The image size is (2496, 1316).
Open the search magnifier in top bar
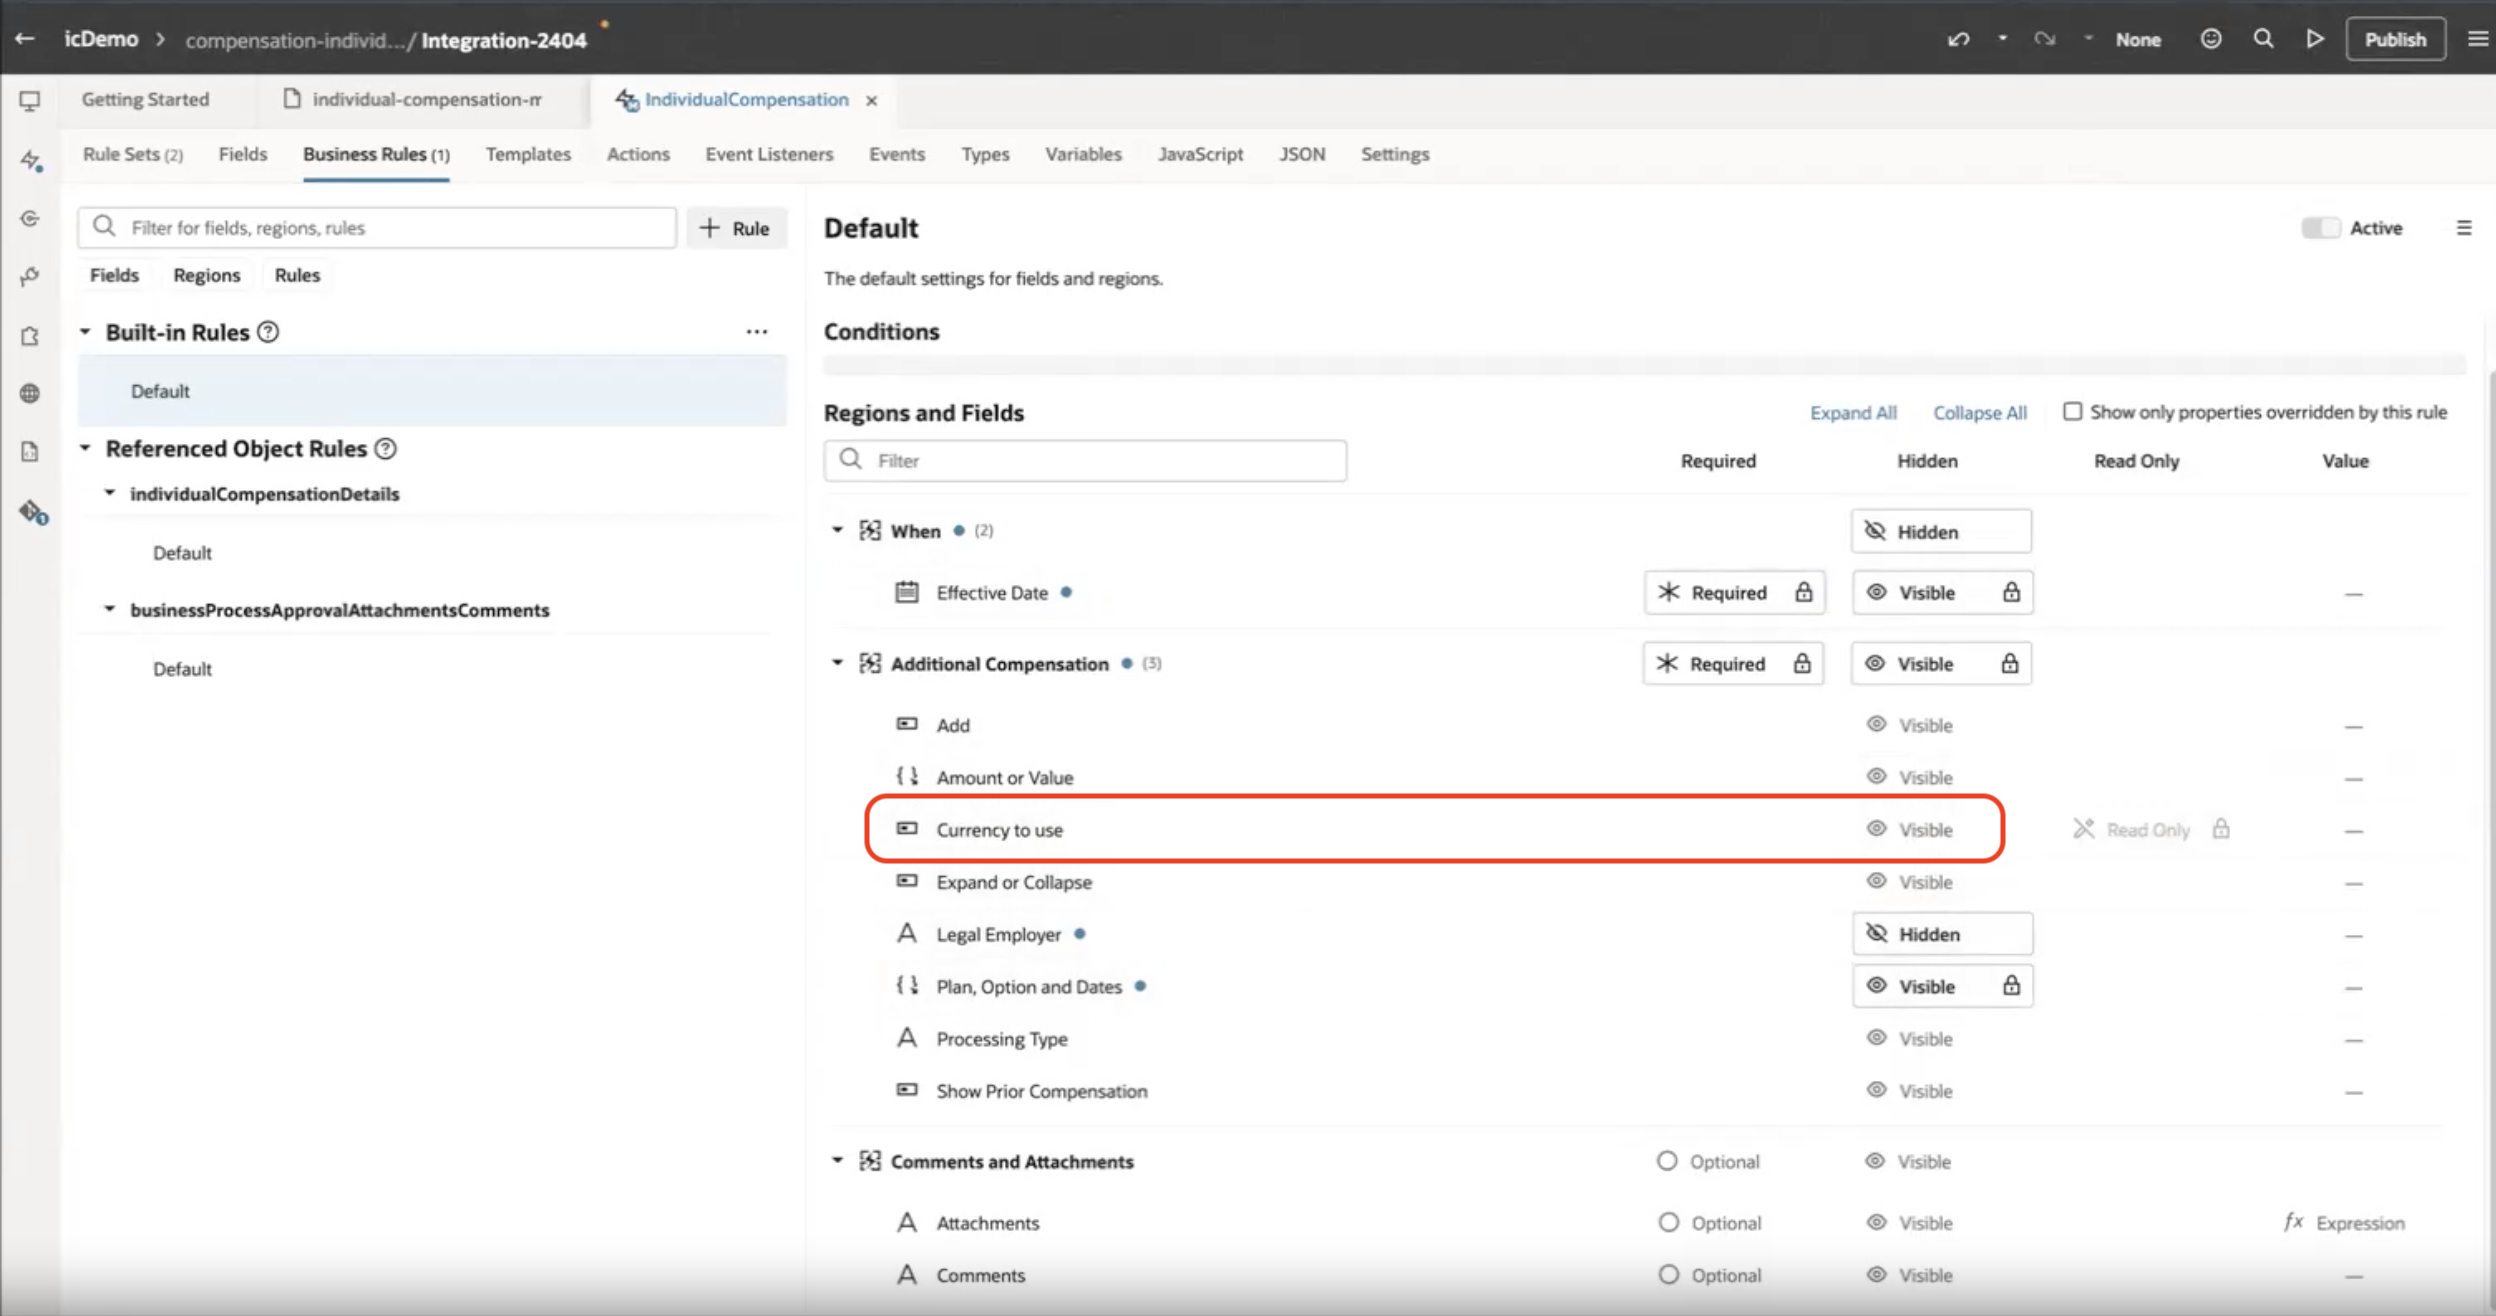2263,39
